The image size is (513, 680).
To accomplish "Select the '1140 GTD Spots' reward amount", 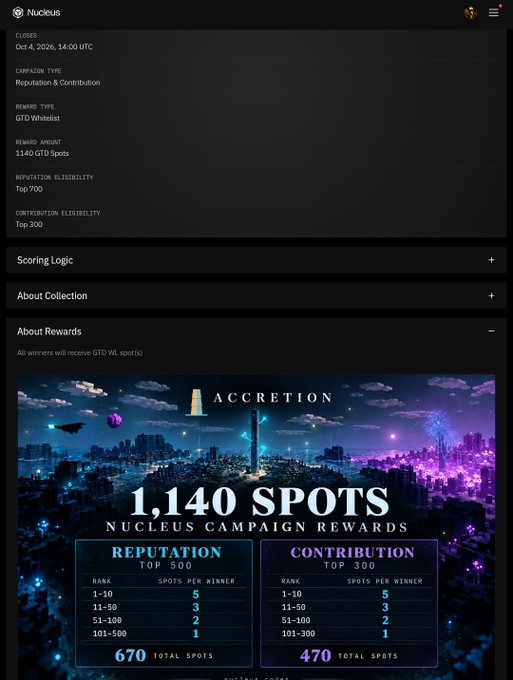I will click(42, 154).
